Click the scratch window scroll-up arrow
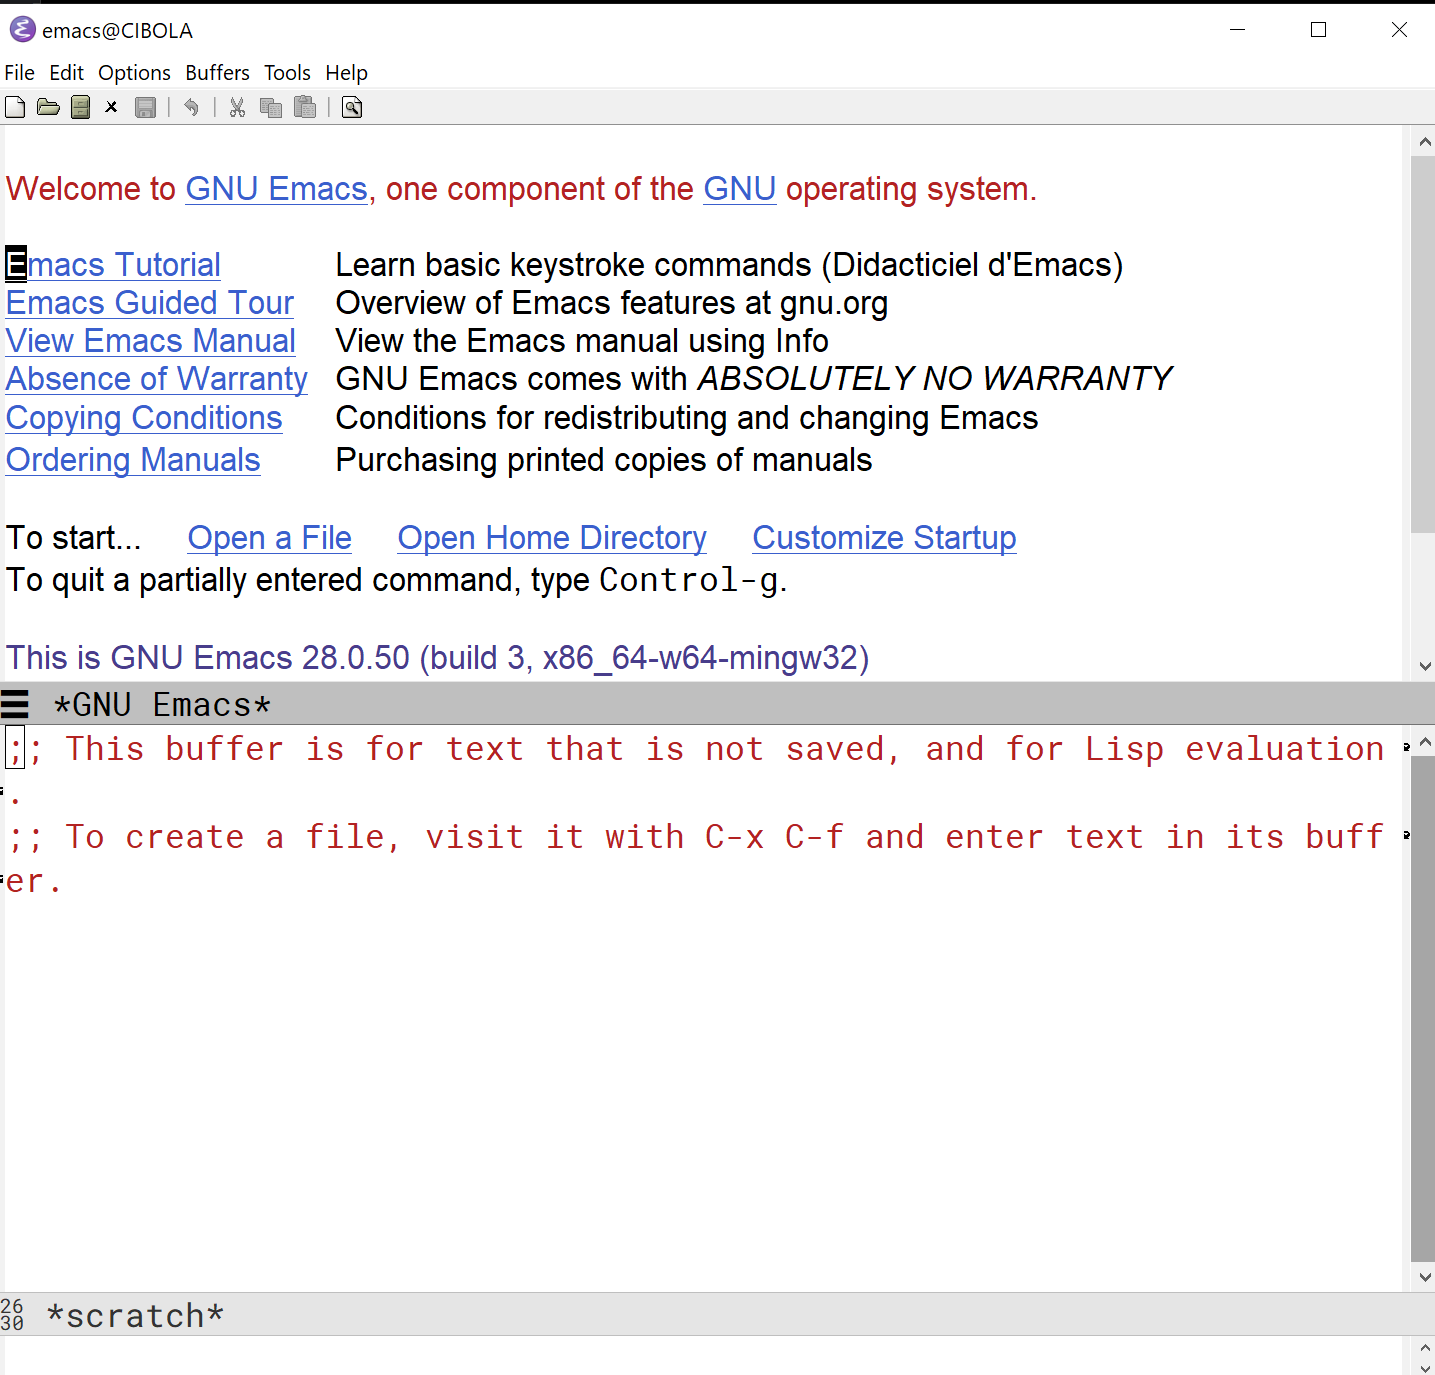The image size is (1435, 1375). tap(1424, 742)
